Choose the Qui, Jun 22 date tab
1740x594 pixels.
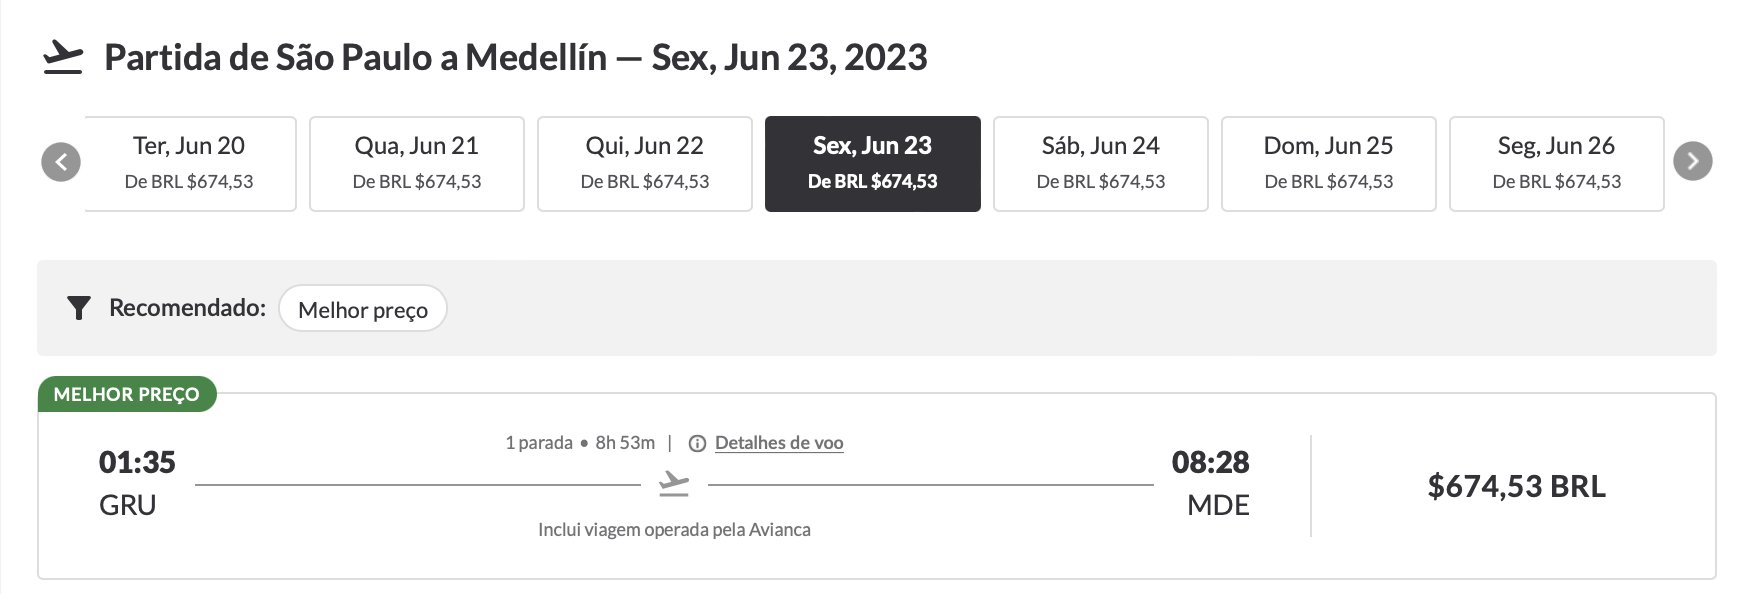(645, 164)
